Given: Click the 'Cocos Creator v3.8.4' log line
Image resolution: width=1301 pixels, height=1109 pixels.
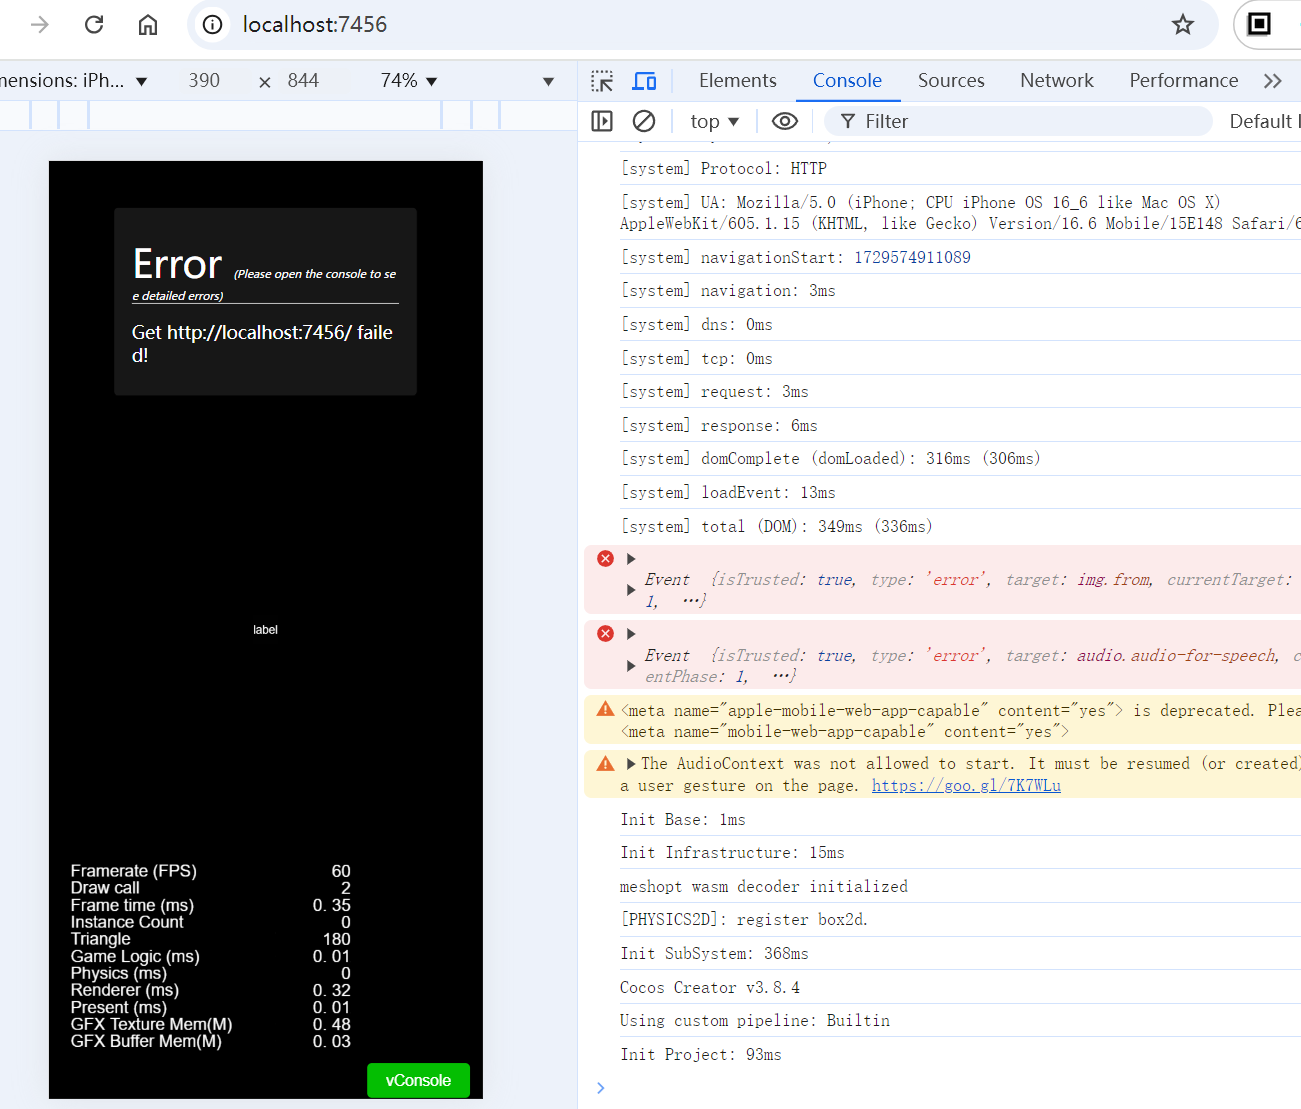Looking at the screenshot, I should (x=710, y=988).
